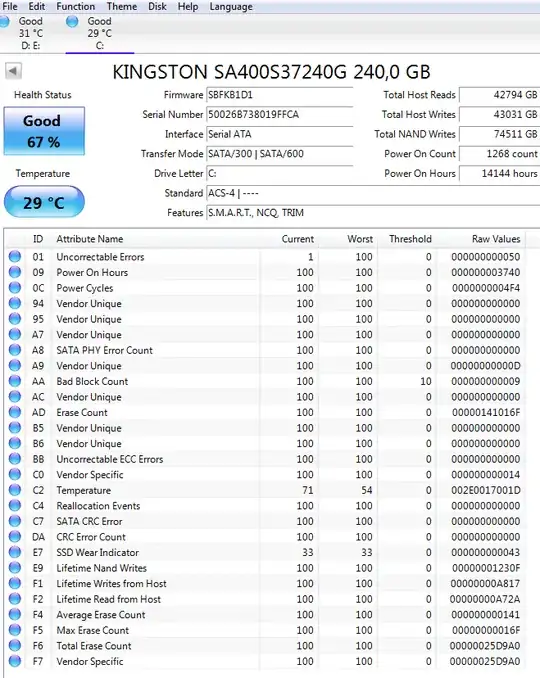The image size is (540, 678).
Task: Open the Theme menu
Action: tap(122, 6)
